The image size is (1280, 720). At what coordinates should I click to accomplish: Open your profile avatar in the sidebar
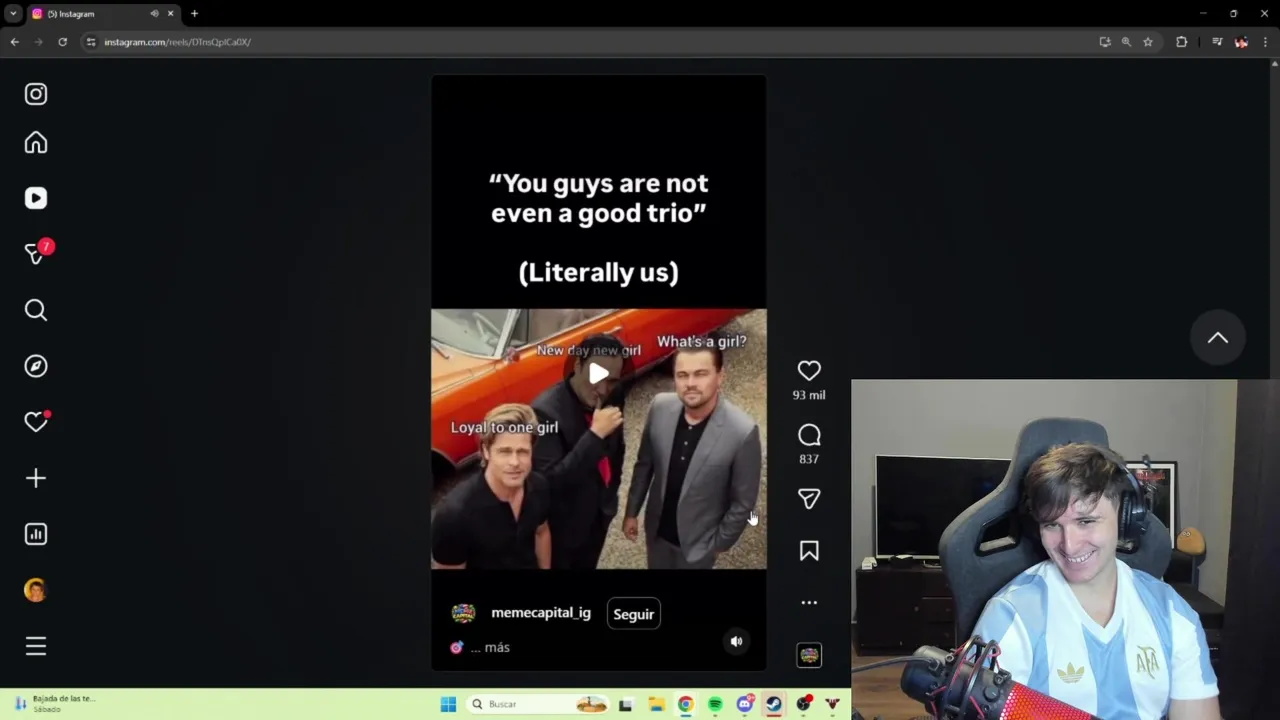(36, 590)
